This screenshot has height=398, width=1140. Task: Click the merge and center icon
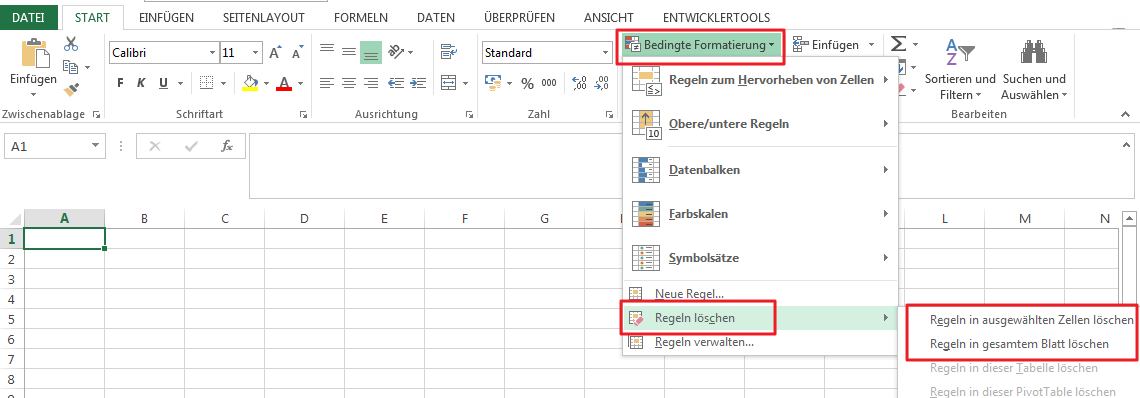point(449,82)
